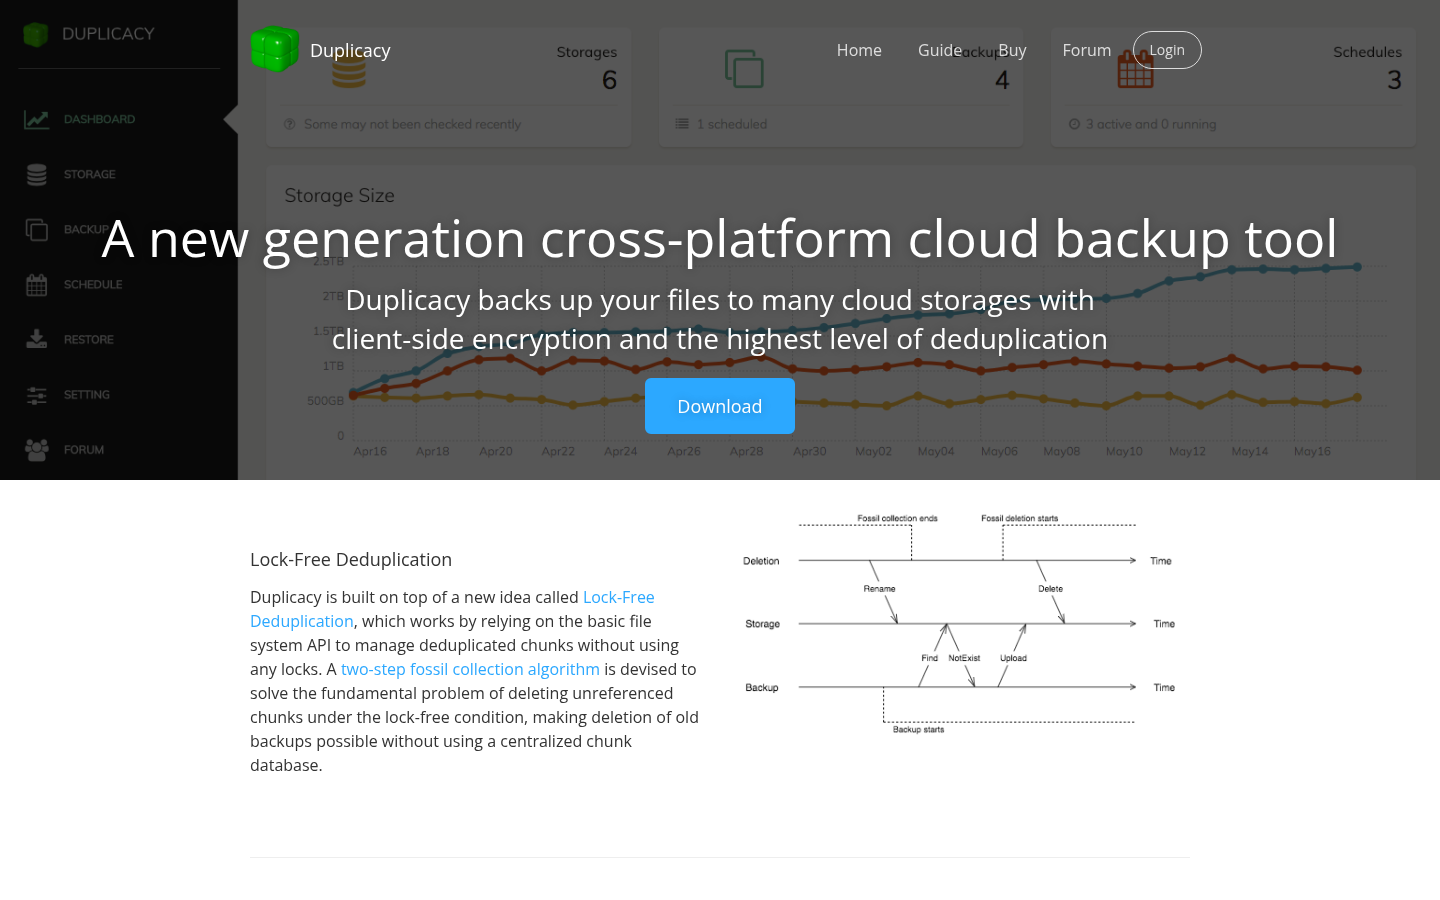Click the '1 scheduled' status text
Viewport: 1440px width, 900px height.
(x=732, y=124)
